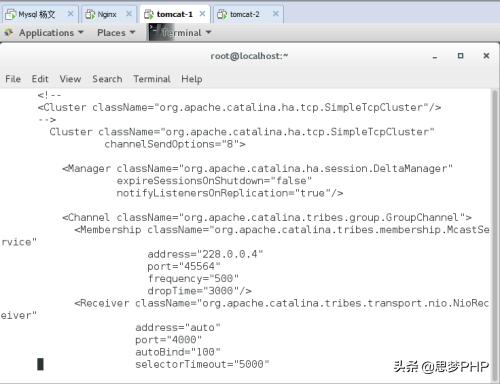Close the Mysql tab
500x384 pixels.
tap(70, 14)
